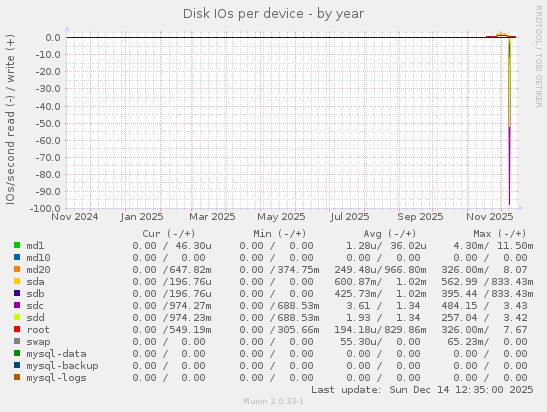Click the Max (-/+) column header

[x=500, y=233]
